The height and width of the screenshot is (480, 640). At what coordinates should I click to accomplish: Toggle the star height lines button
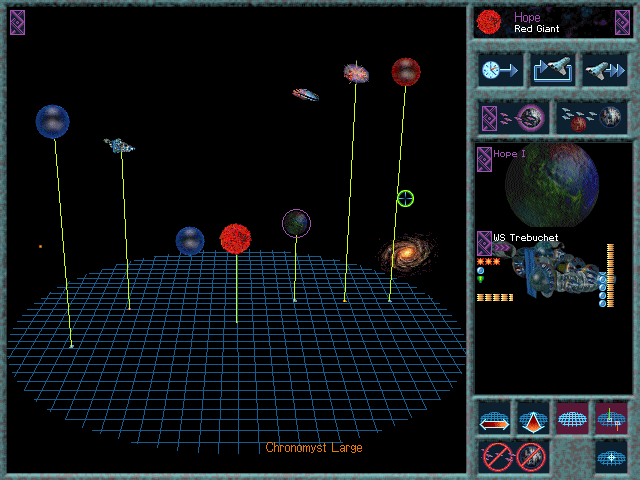click(x=611, y=418)
